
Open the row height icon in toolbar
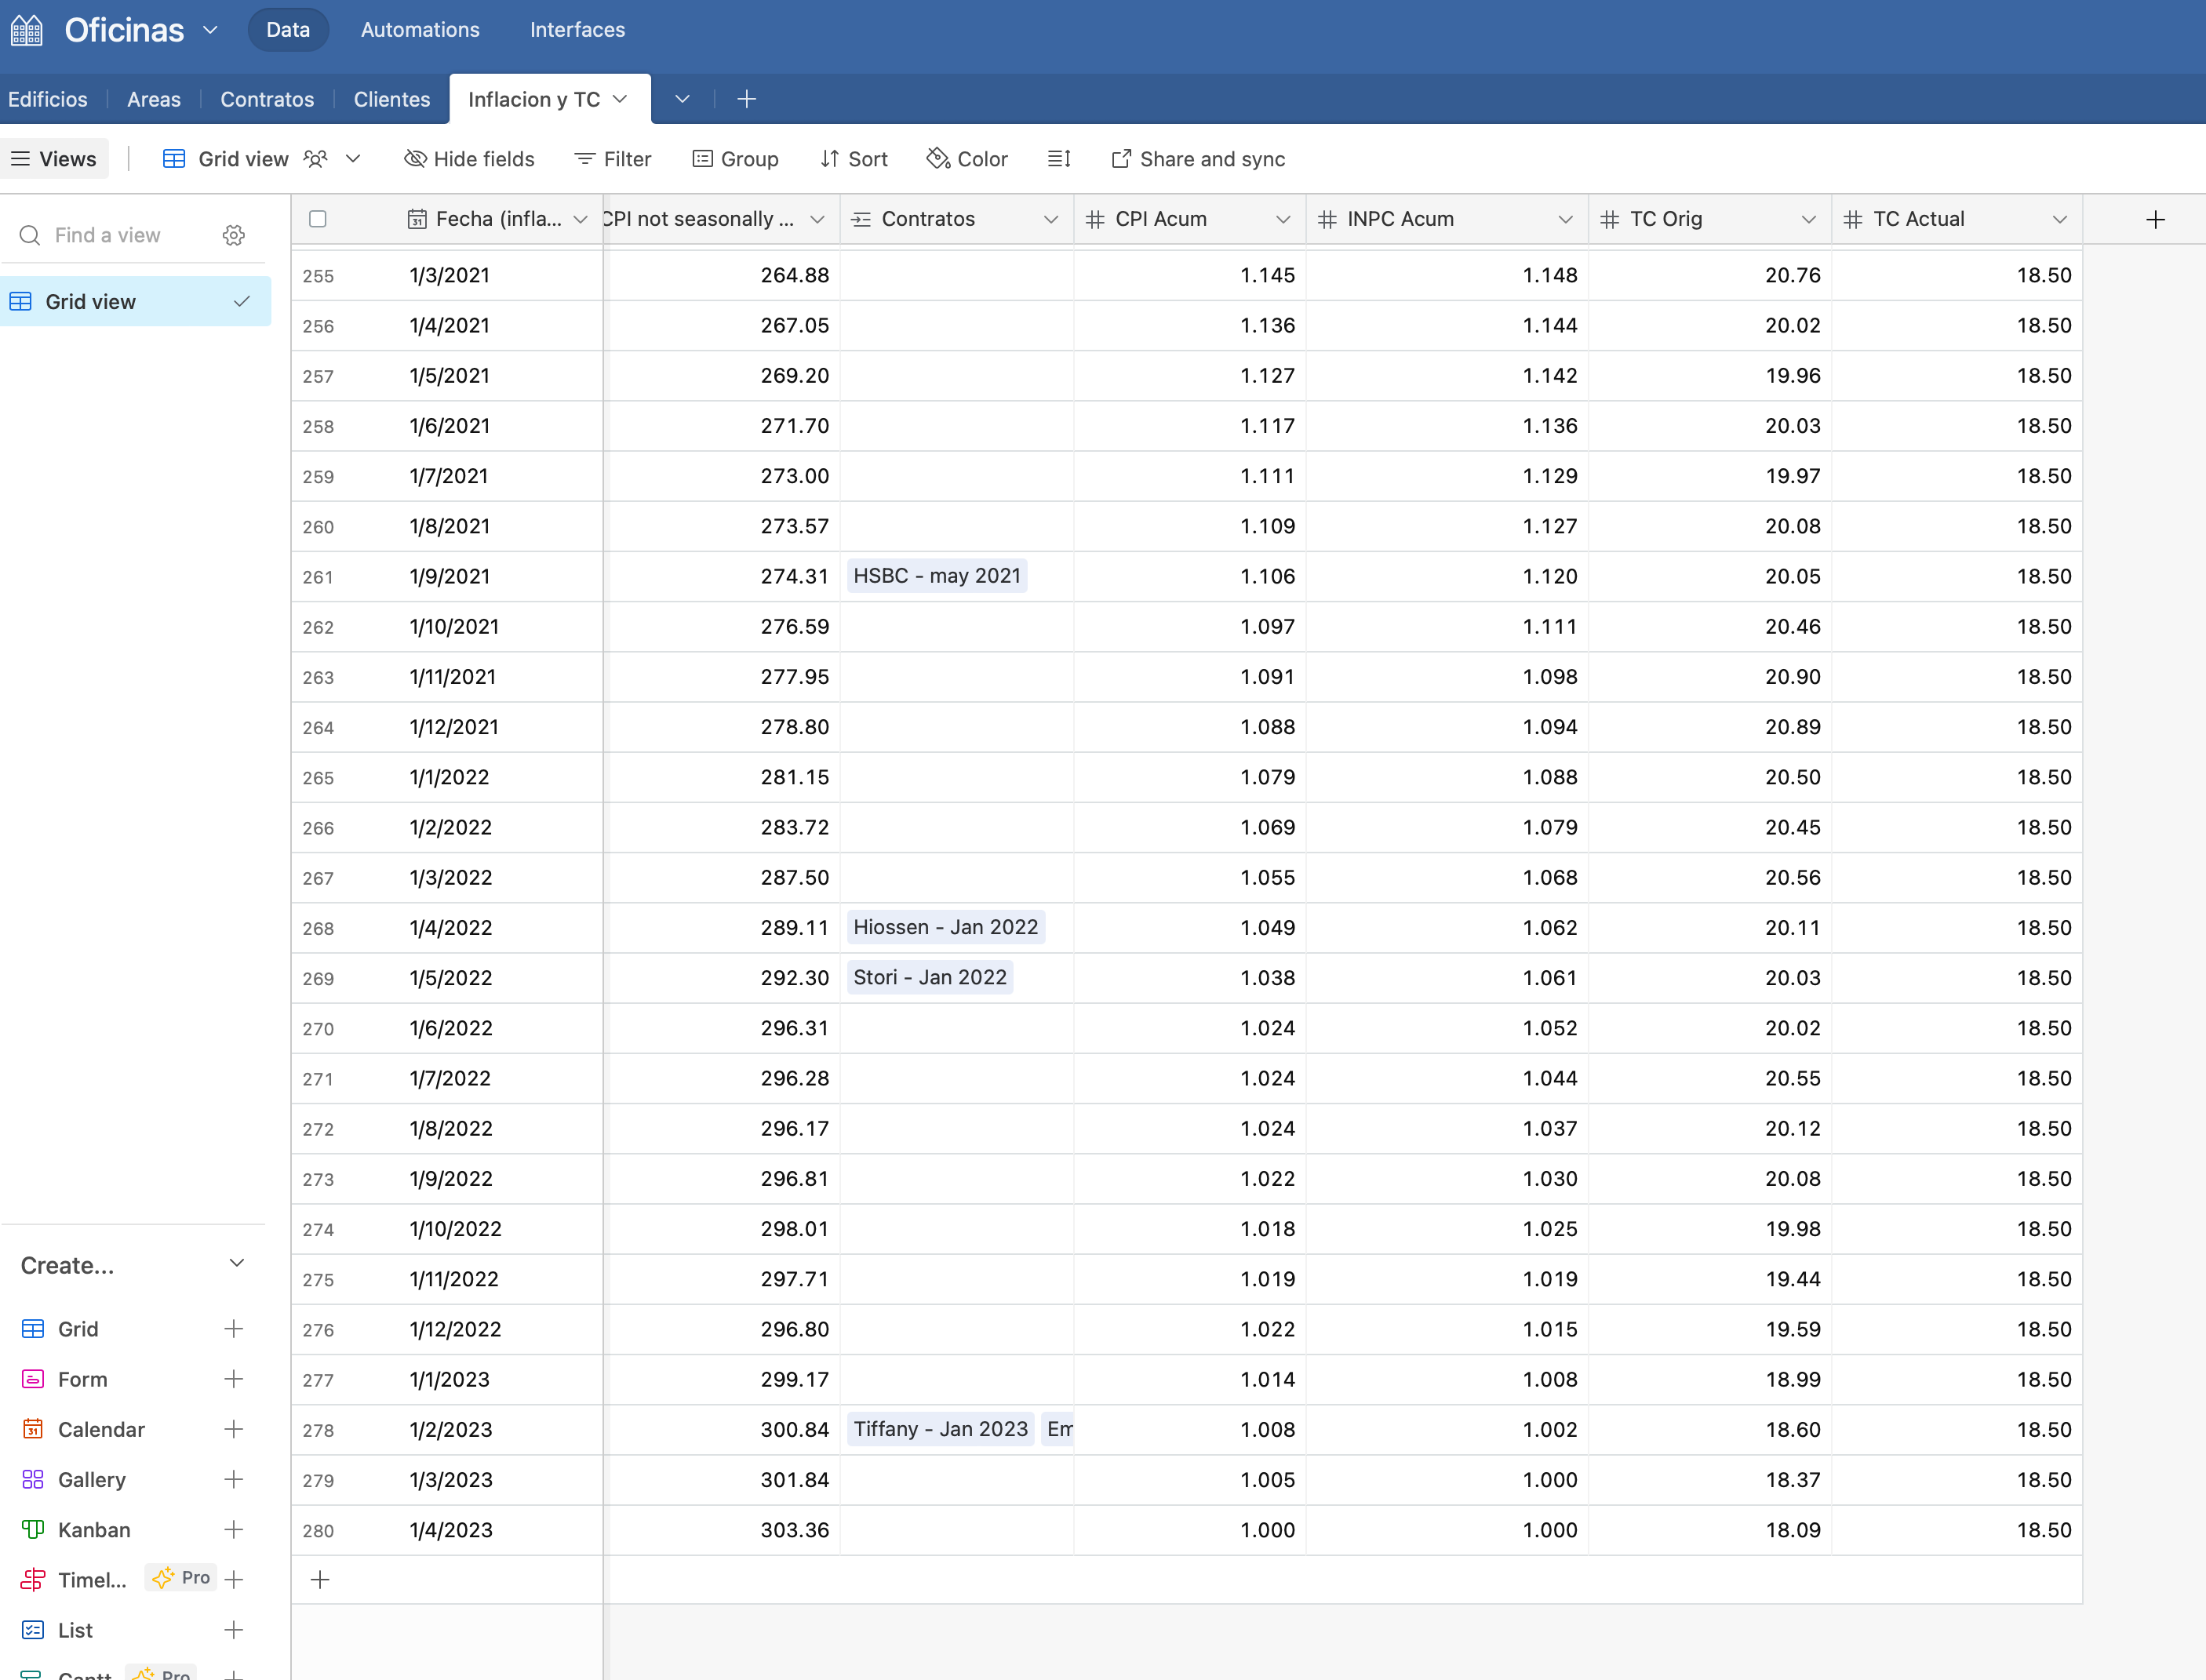[x=1059, y=159]
